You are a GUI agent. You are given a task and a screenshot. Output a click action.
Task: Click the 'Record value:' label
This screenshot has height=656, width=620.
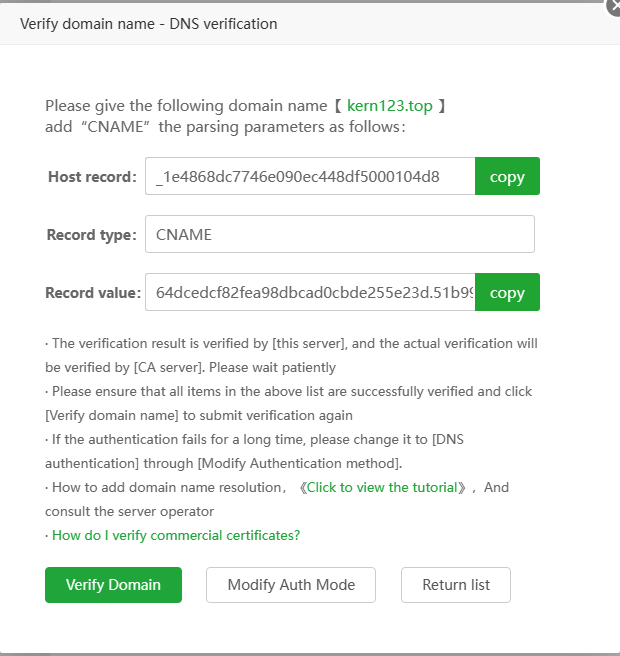tap(91, 293)
